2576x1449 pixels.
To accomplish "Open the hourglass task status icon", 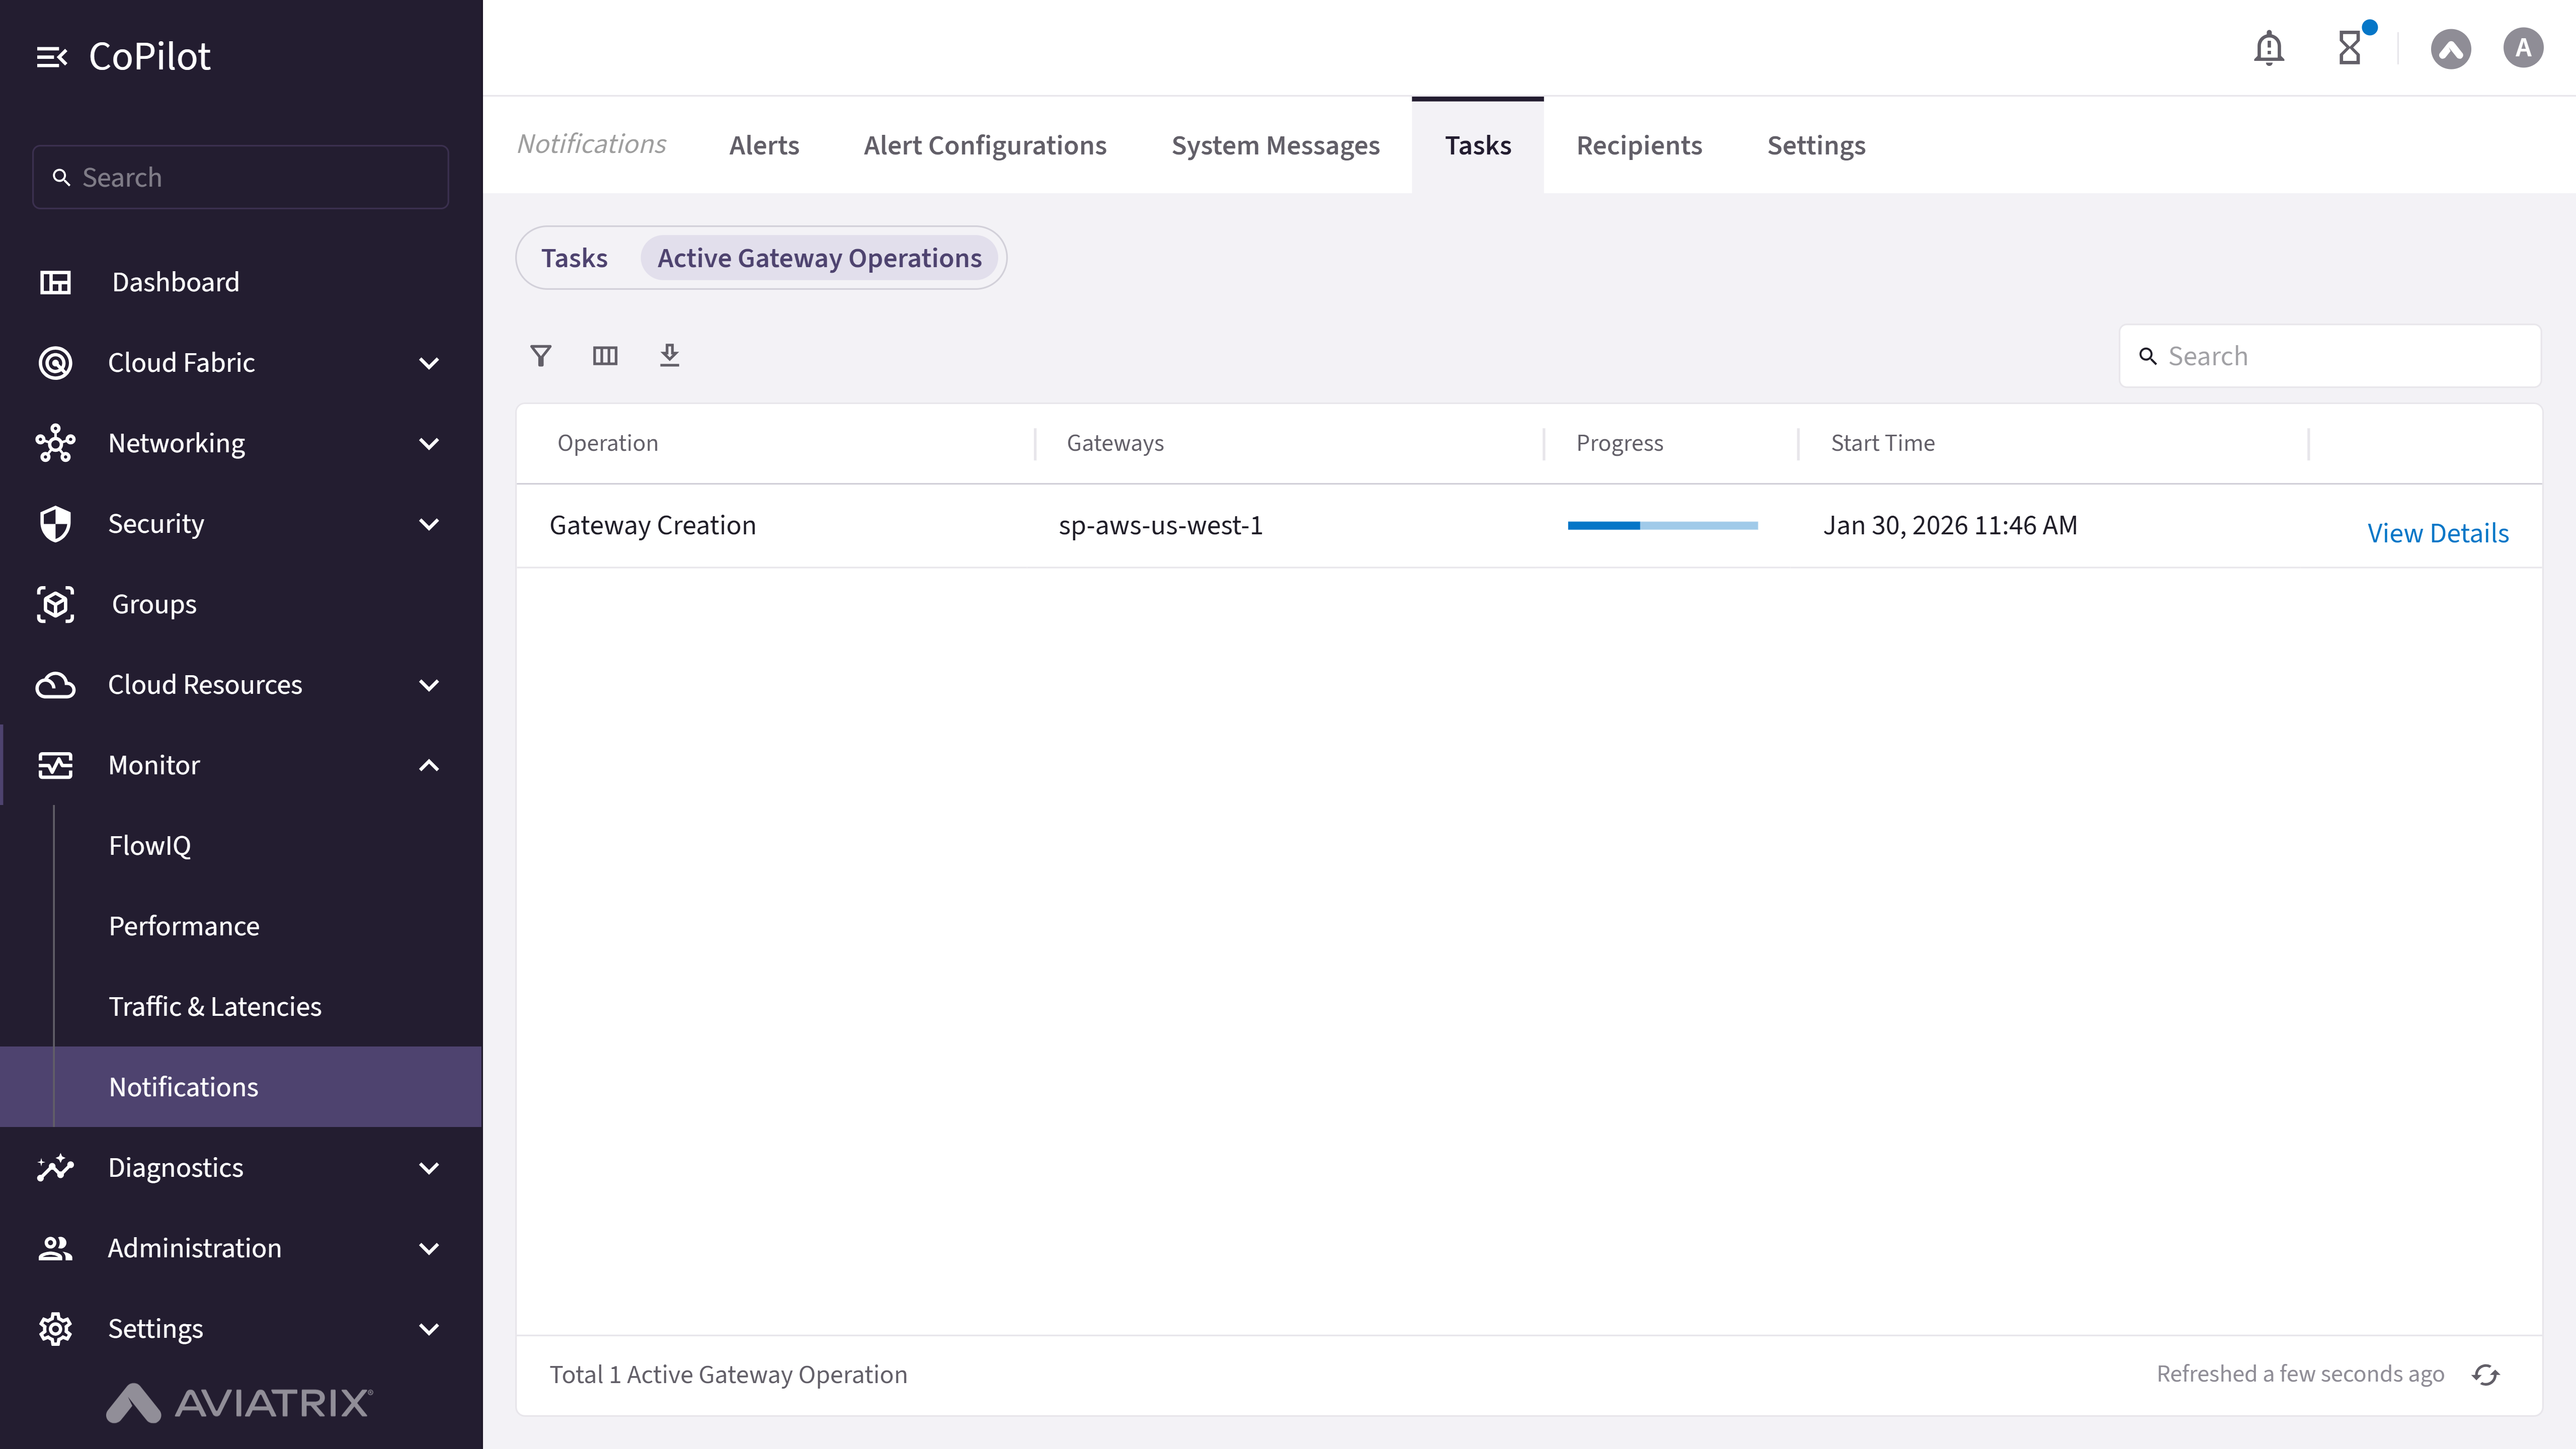I will [x=2350, y=48].
